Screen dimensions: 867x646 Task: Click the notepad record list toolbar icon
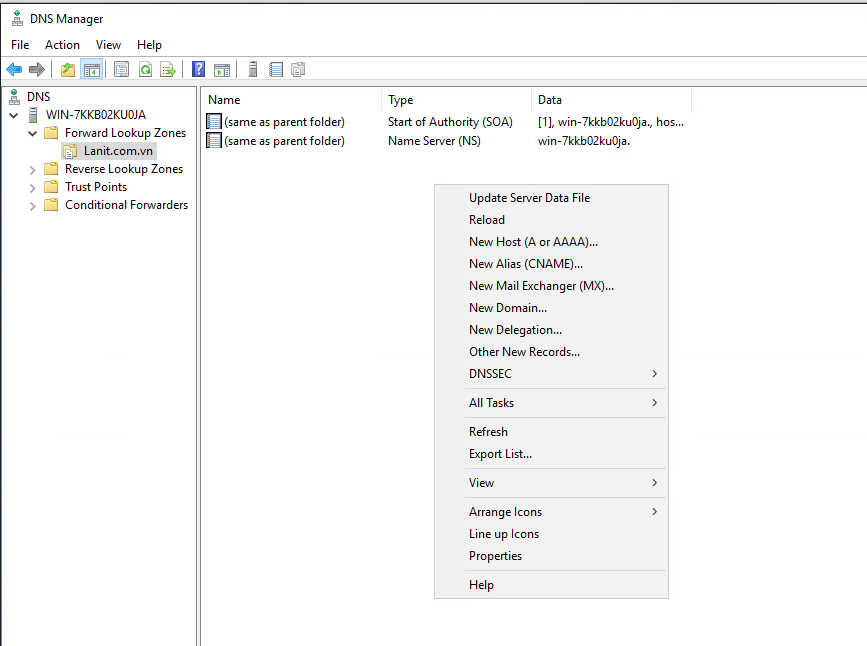pos(276,70)
